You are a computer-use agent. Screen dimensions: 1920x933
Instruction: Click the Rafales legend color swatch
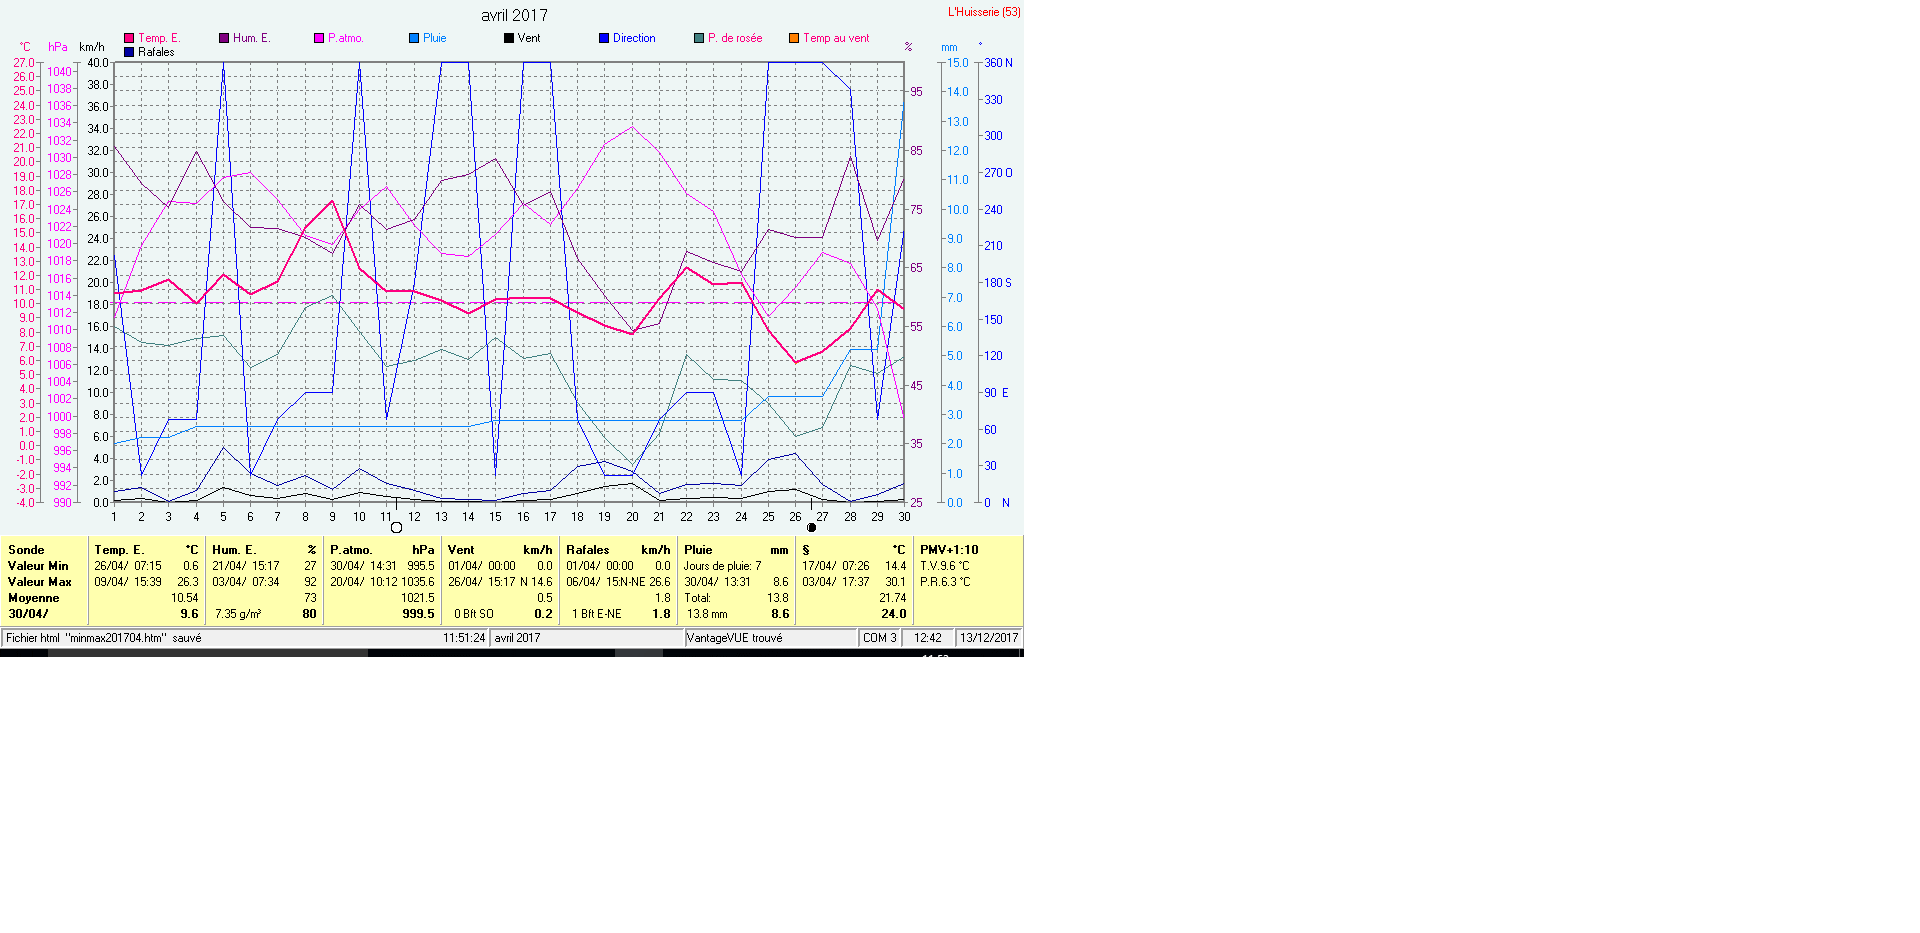[x=129, y=52]
